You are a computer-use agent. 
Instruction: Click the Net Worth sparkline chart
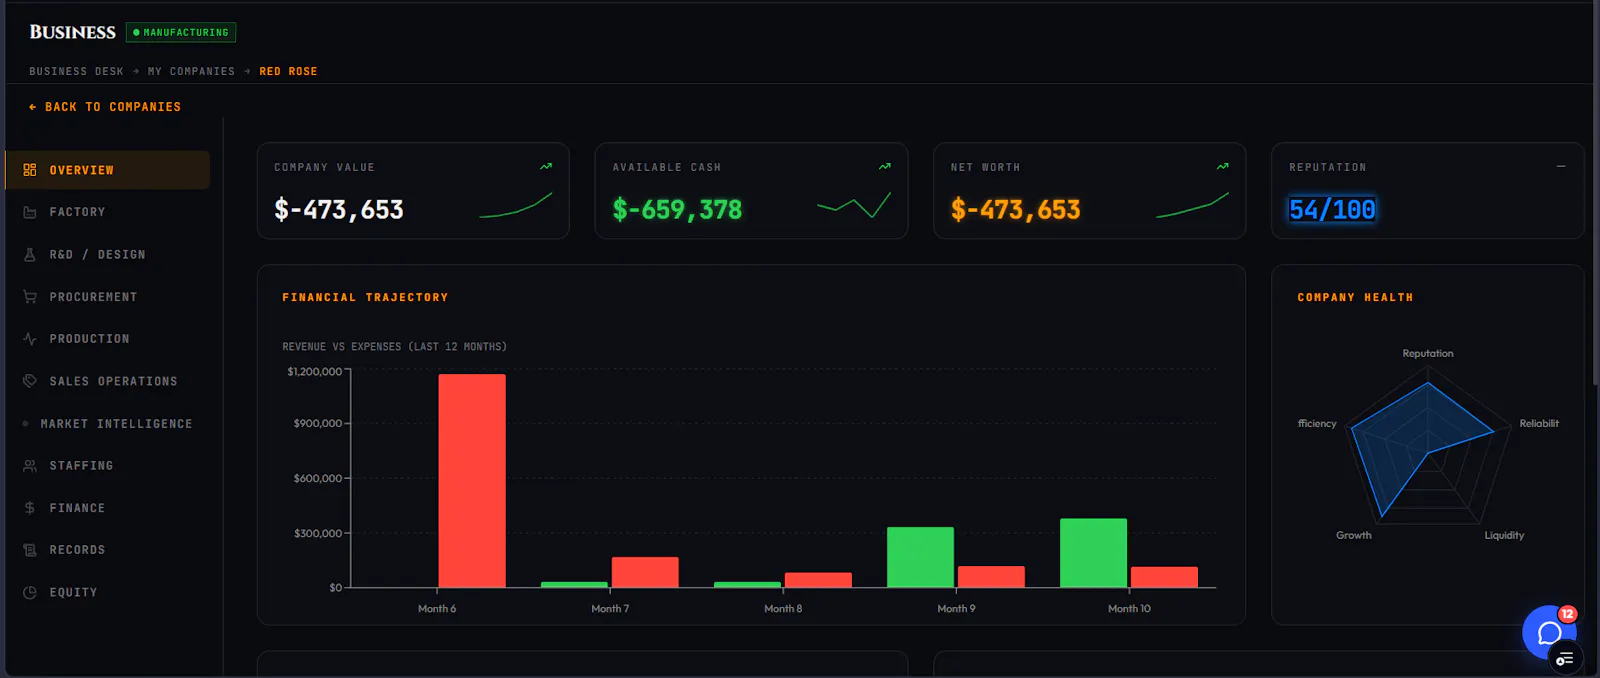pos(1192,205)
